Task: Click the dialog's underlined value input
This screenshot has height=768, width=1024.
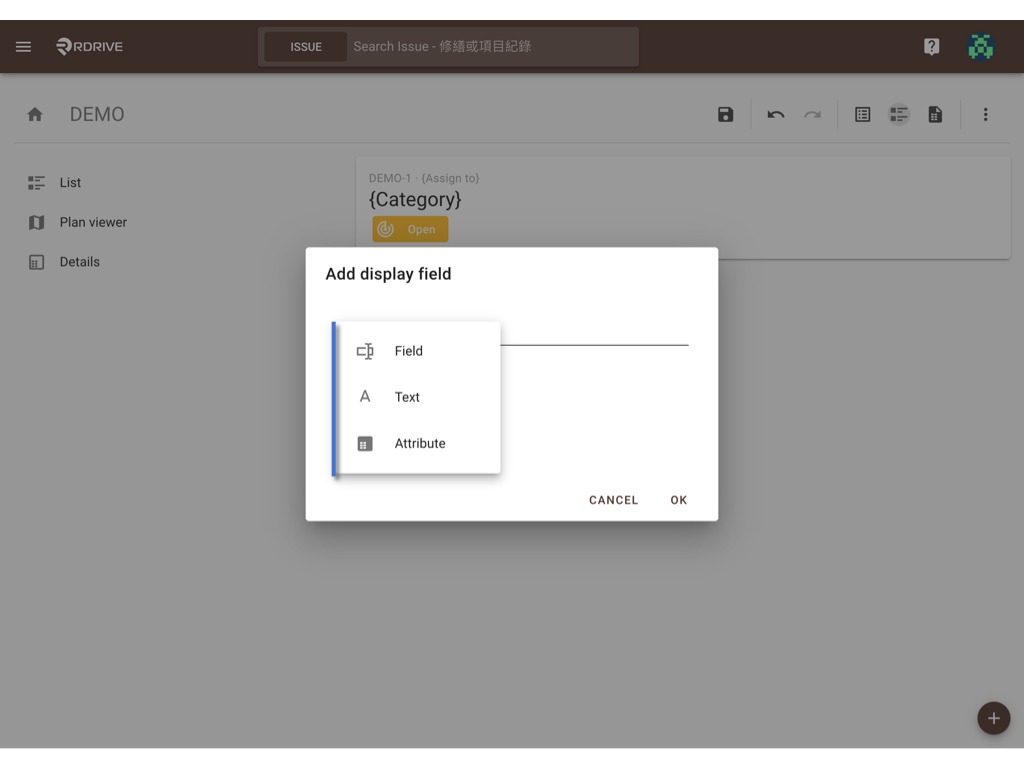Action: [x=594, y=333]
